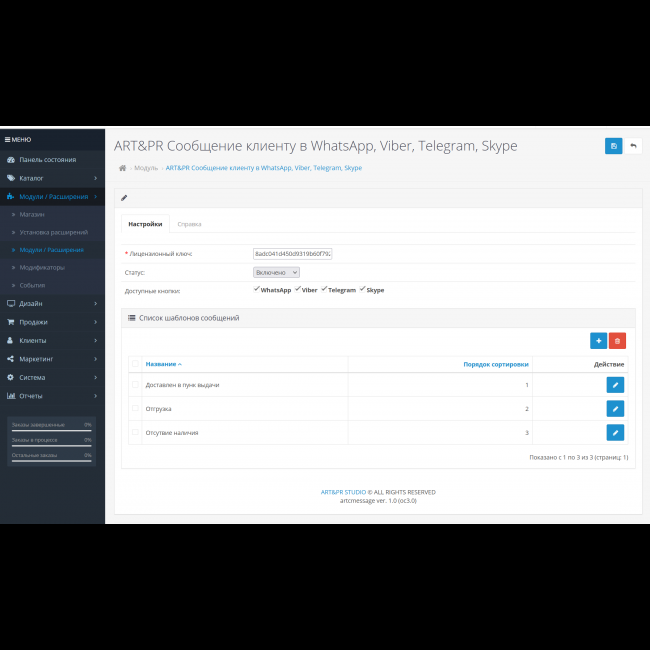Open the Статус dropdown
This screenshot has height=650, width=650.
click(x=276, y=272)
